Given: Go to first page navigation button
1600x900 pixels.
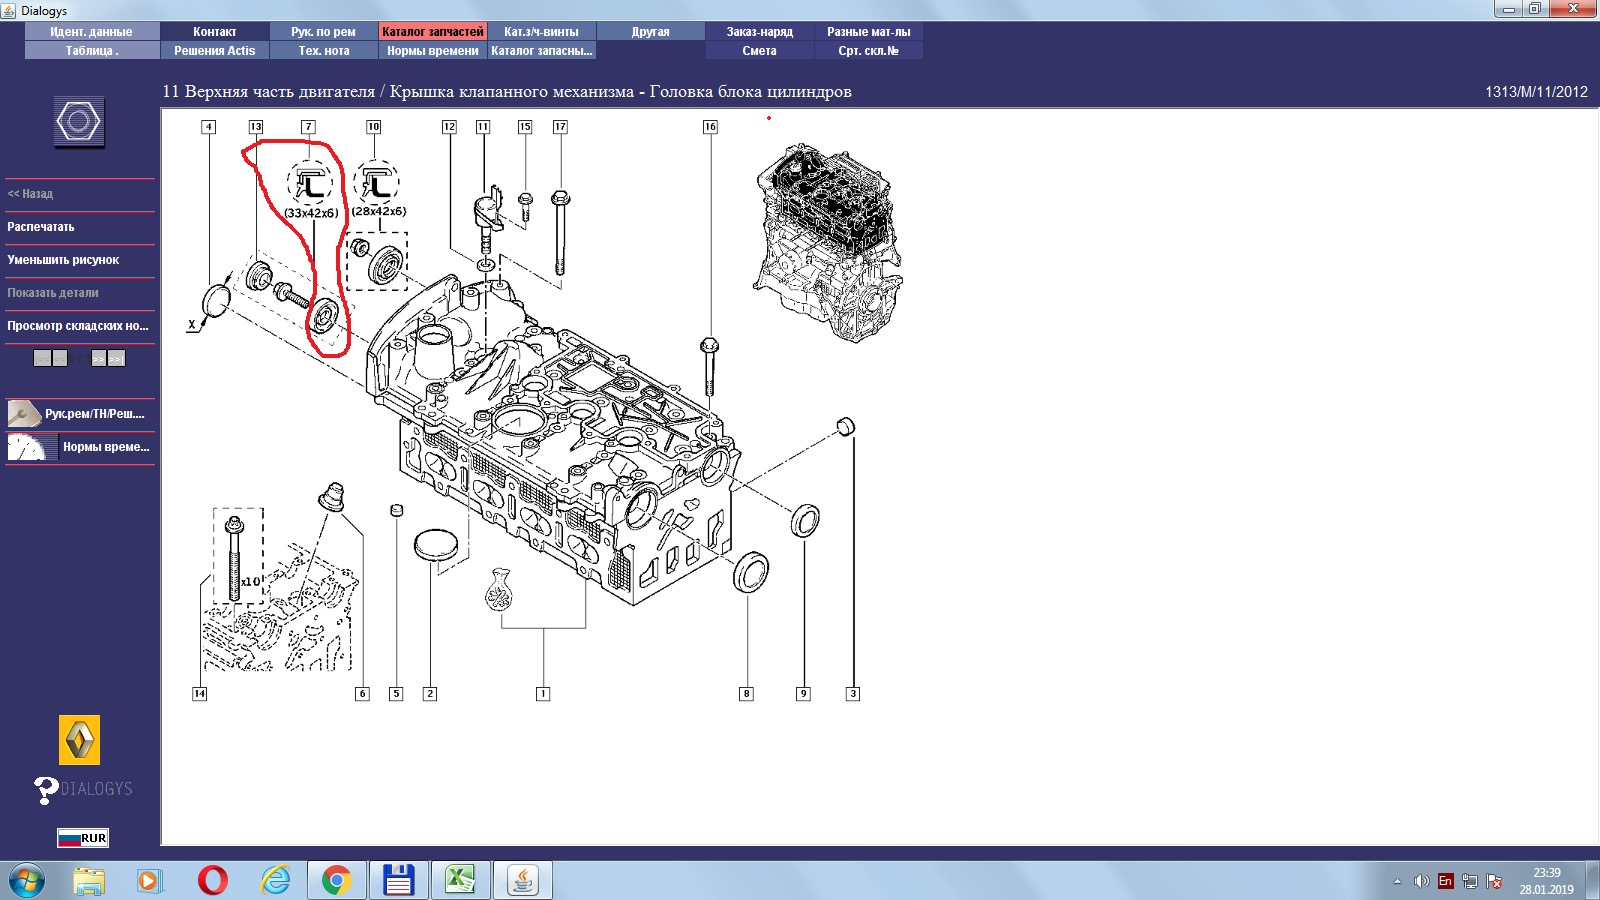Looking at the screenshot, I should click(42, 358).
